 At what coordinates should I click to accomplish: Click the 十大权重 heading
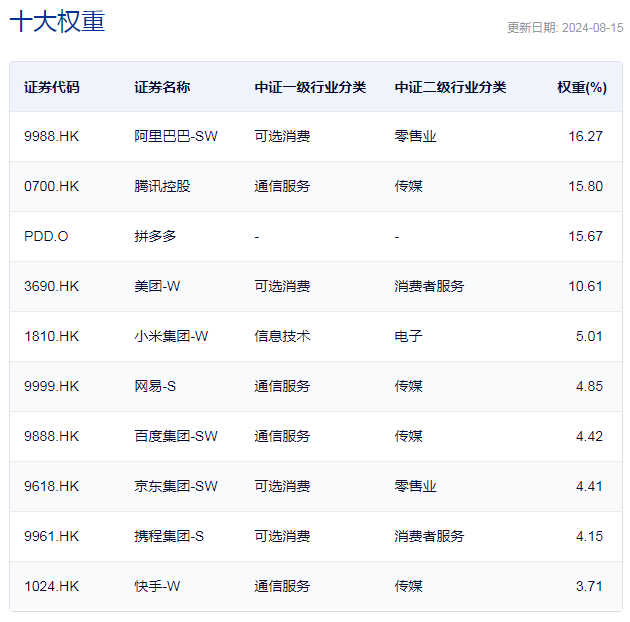pyautogui.click(x=57, y=21)
